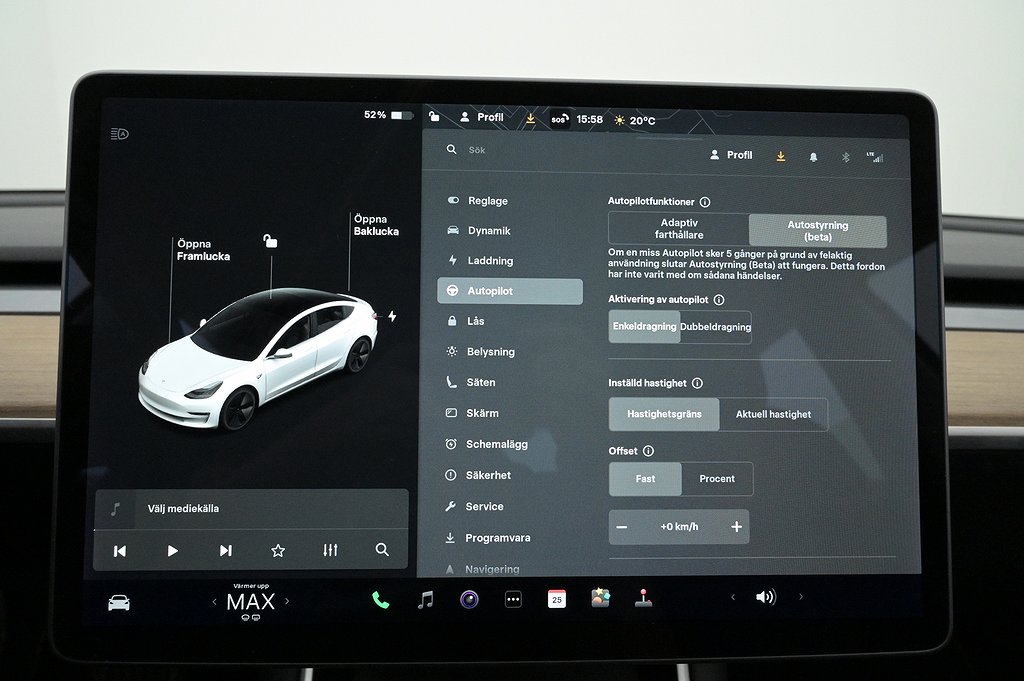This screenshot has height=681, width=1024.
Task: Open the music note app in dock
Action: point(425,600)
